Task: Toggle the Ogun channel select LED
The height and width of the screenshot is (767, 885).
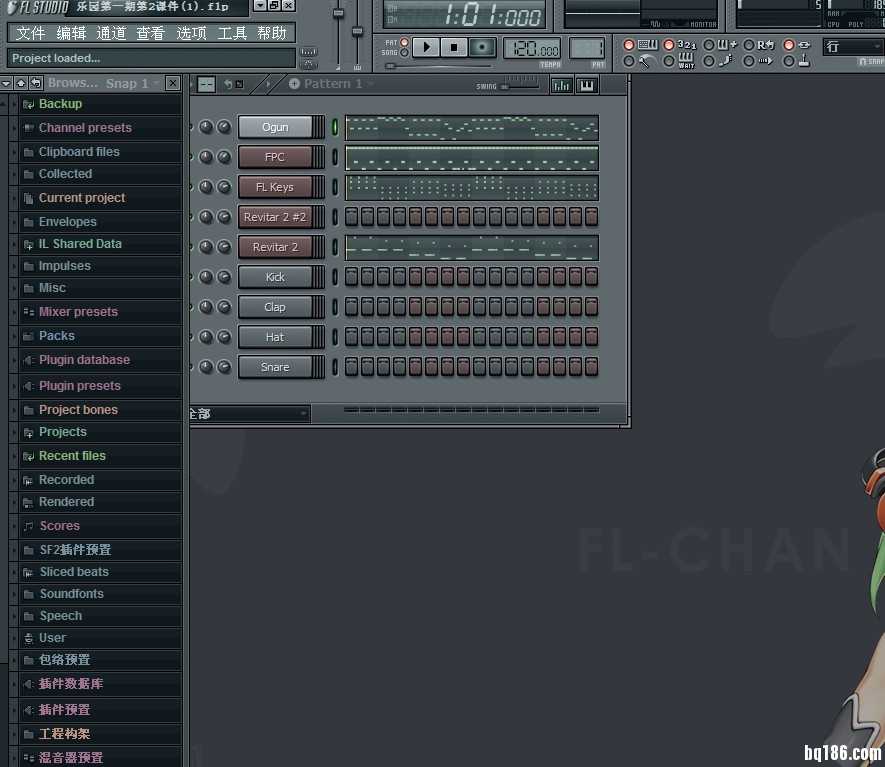Action: (335, 127)
